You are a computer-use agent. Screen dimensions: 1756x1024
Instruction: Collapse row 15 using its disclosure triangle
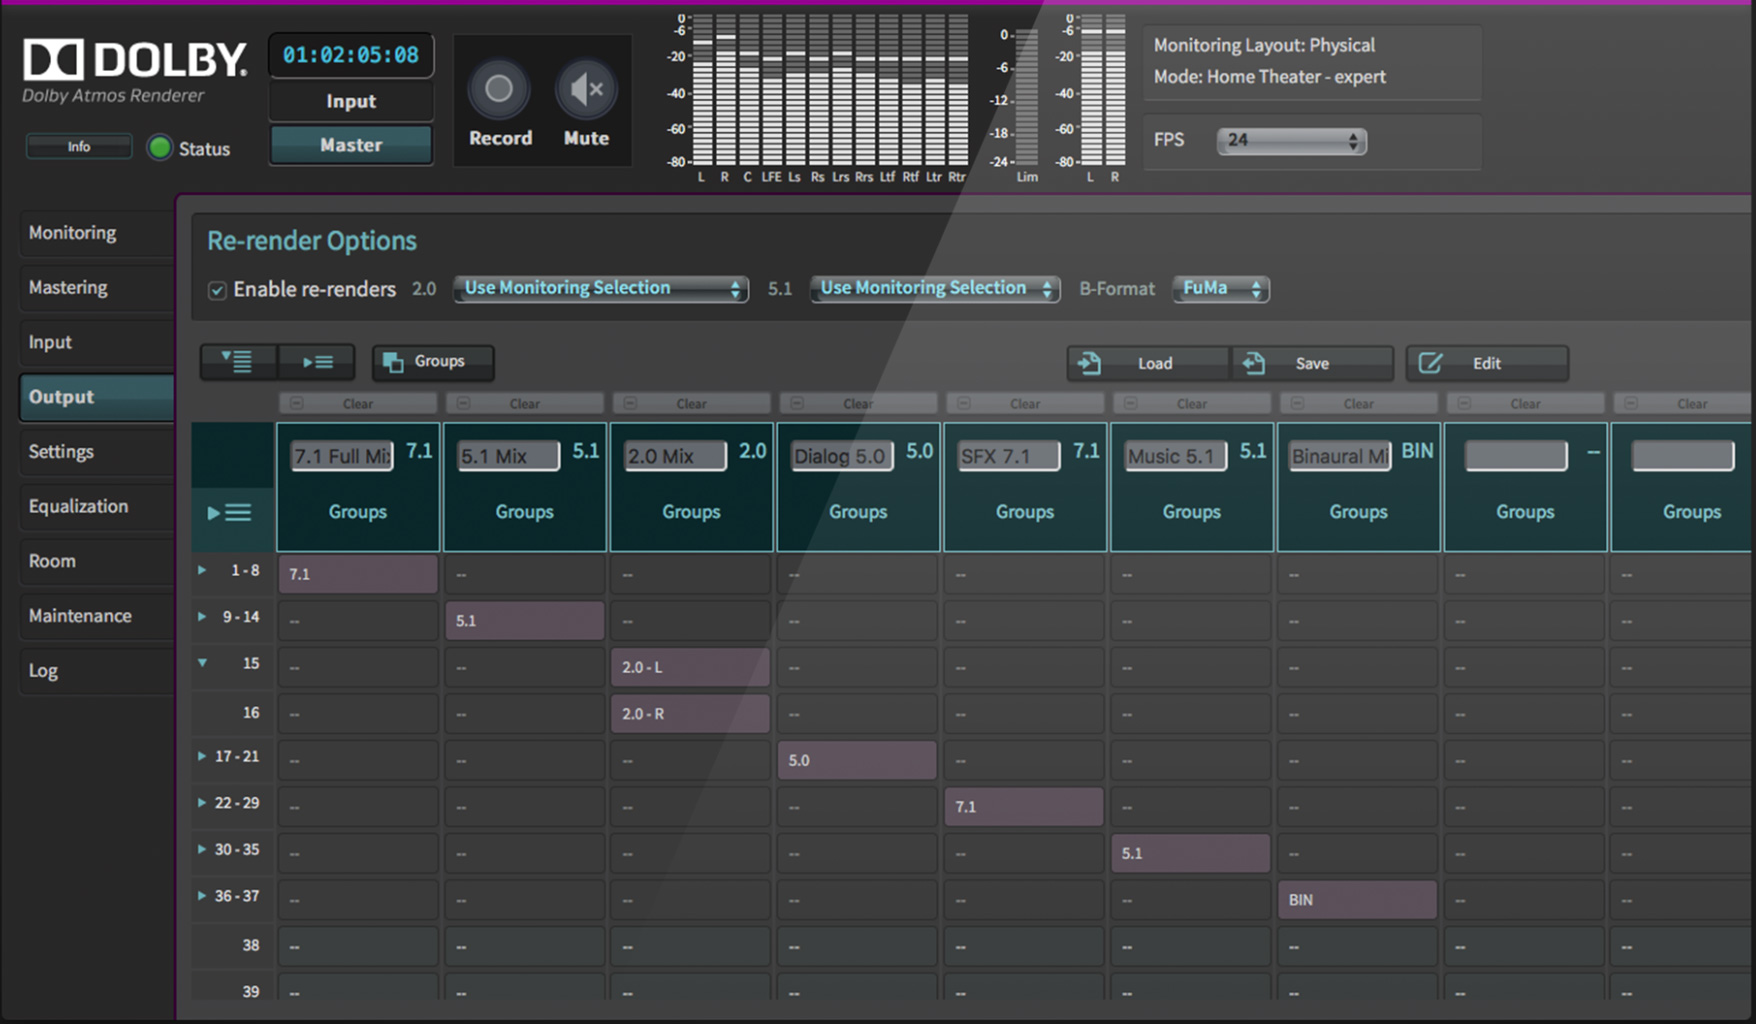[x=203, y=663]
